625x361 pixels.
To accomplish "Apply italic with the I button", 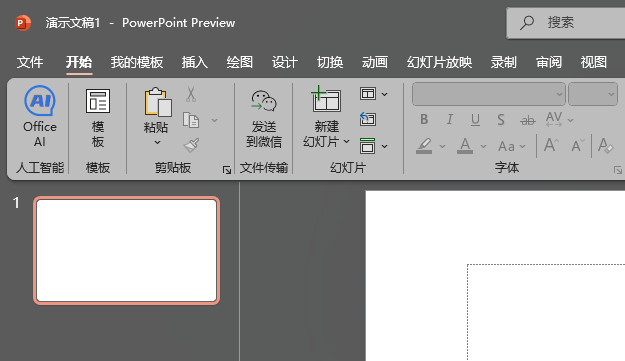I will coord(450,120).
